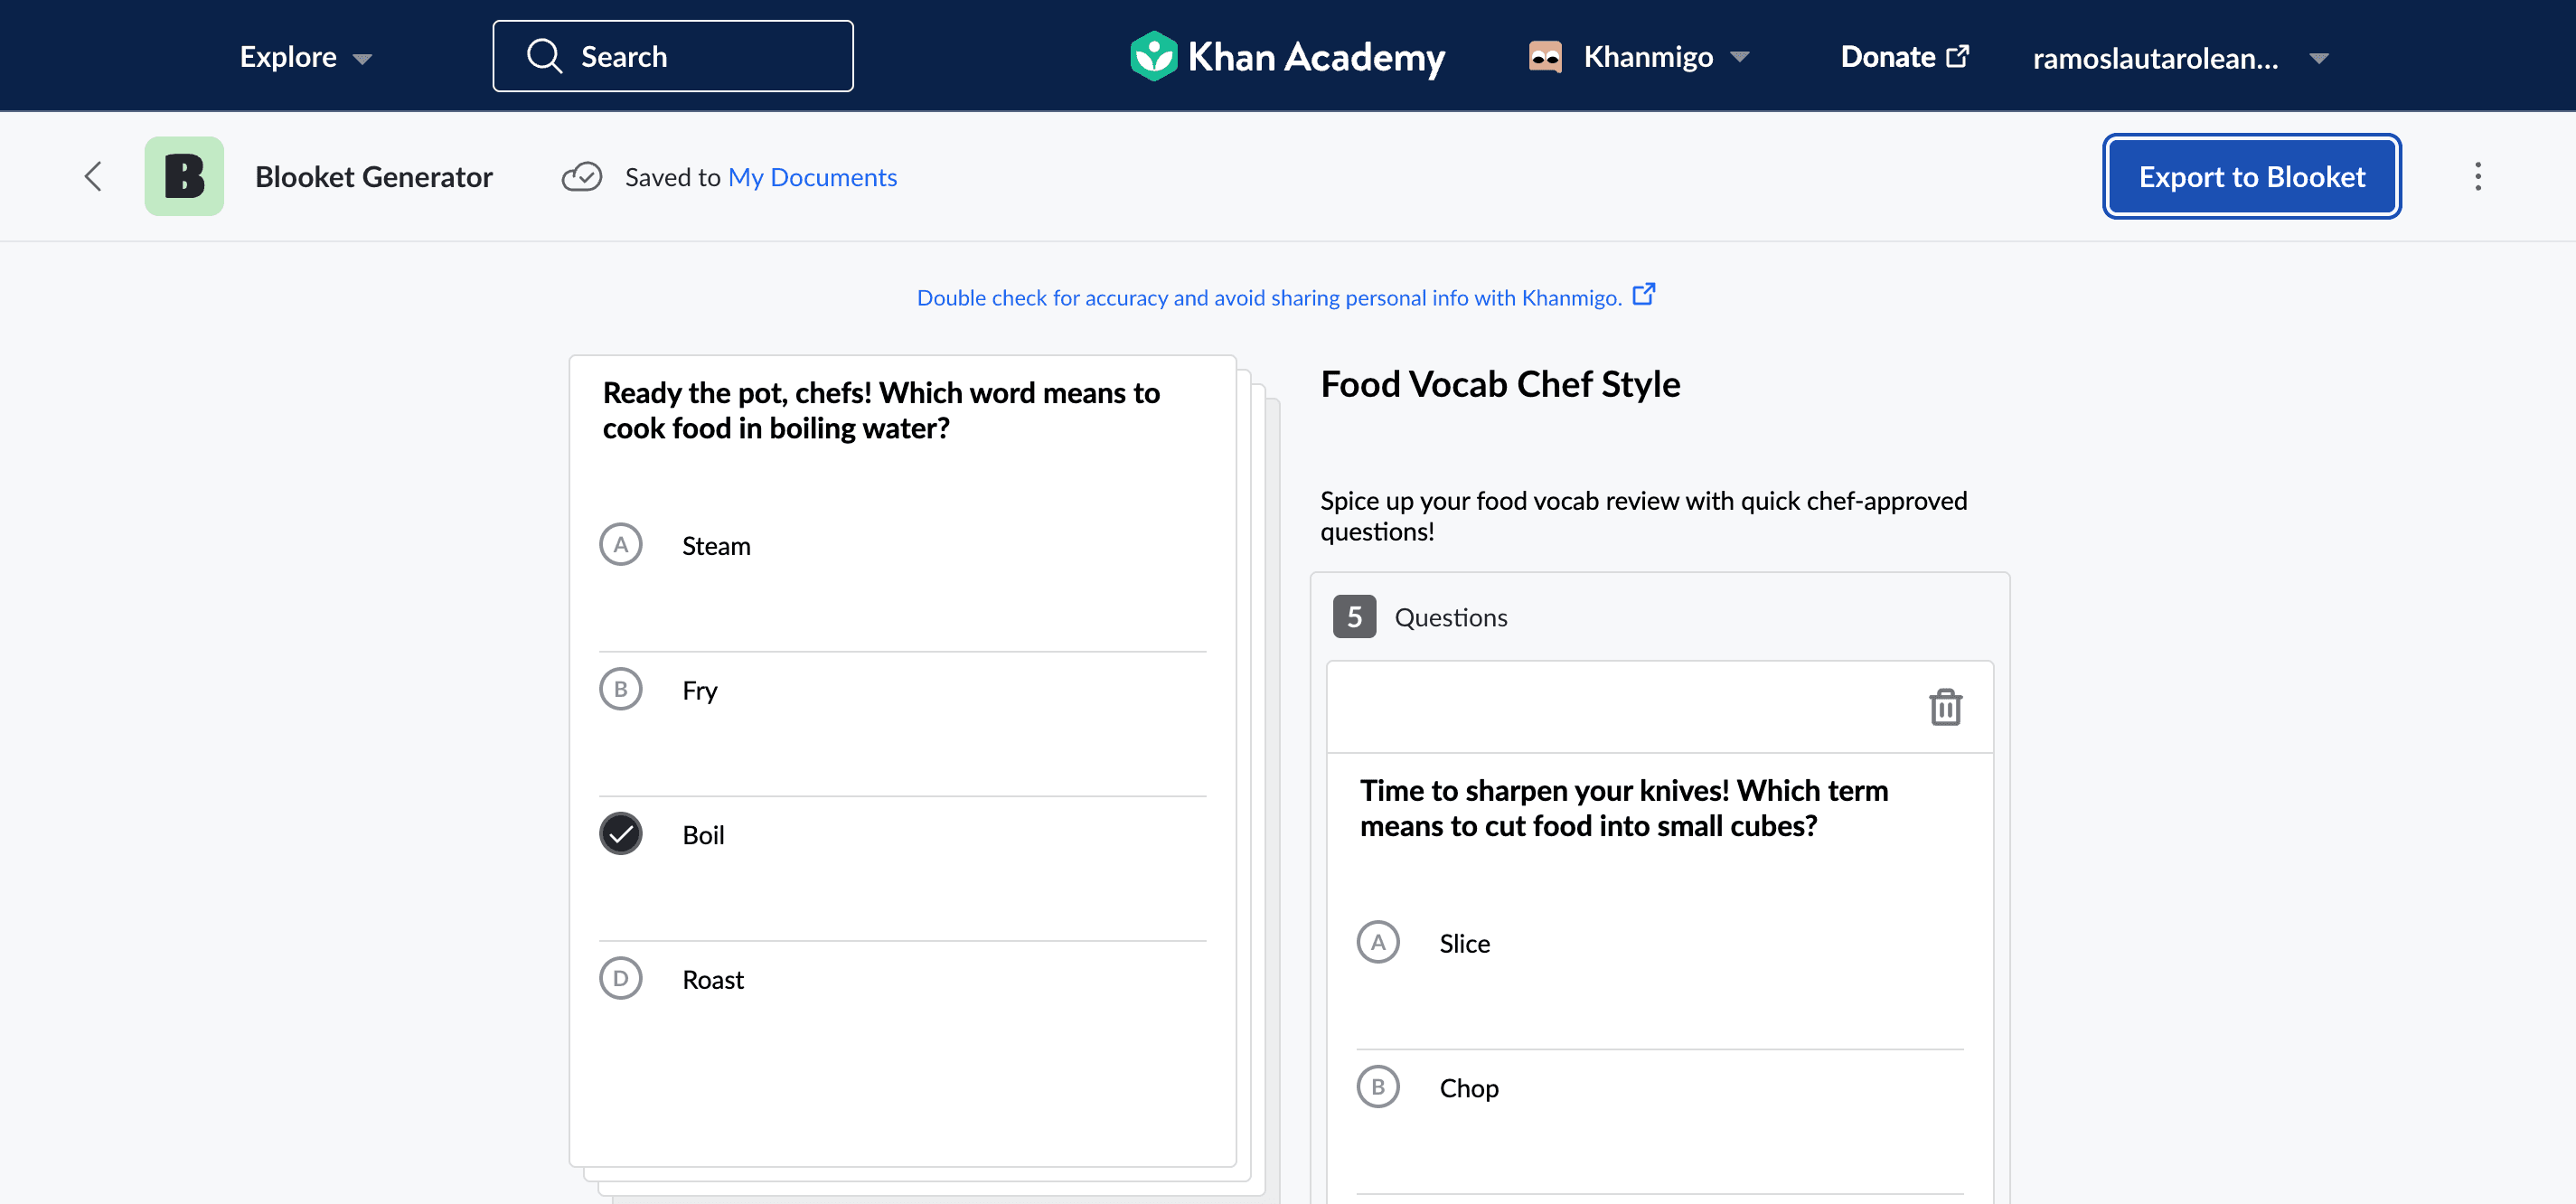Screen dimensions: 2576x1204
Task: Click the green Blooket B logo icon
Action: [184, 177]
